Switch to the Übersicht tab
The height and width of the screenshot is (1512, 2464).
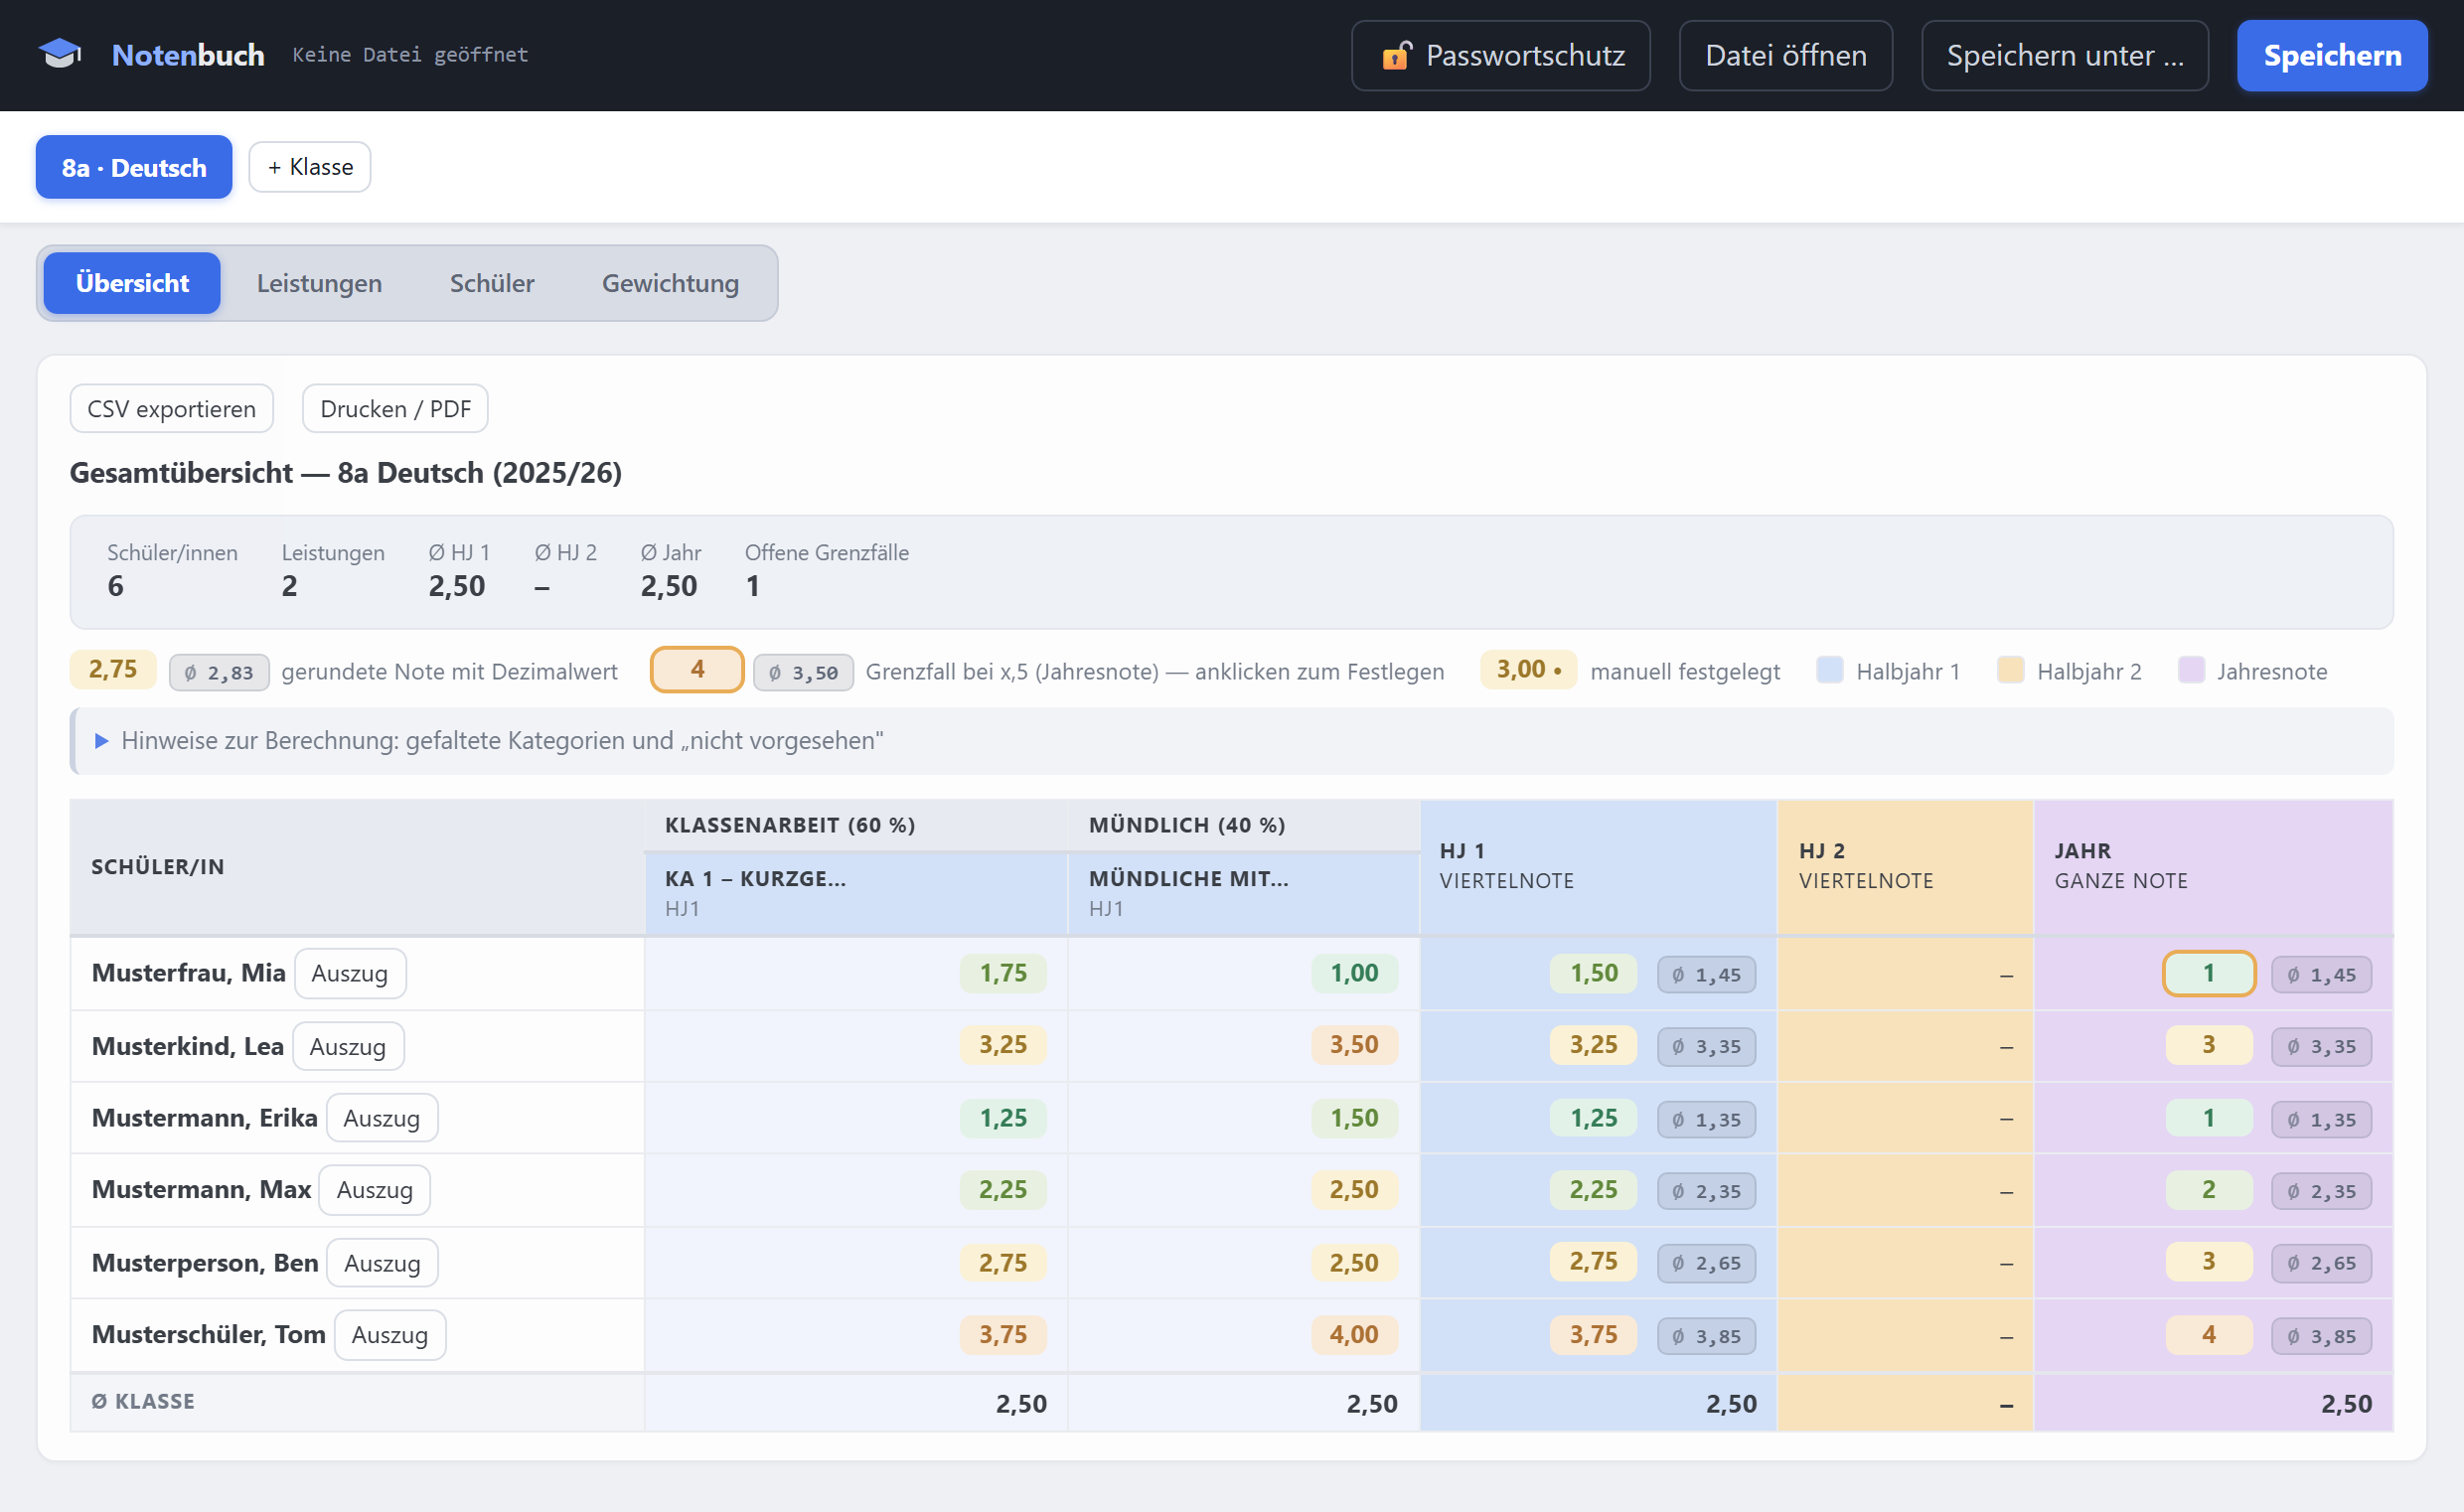132,283
